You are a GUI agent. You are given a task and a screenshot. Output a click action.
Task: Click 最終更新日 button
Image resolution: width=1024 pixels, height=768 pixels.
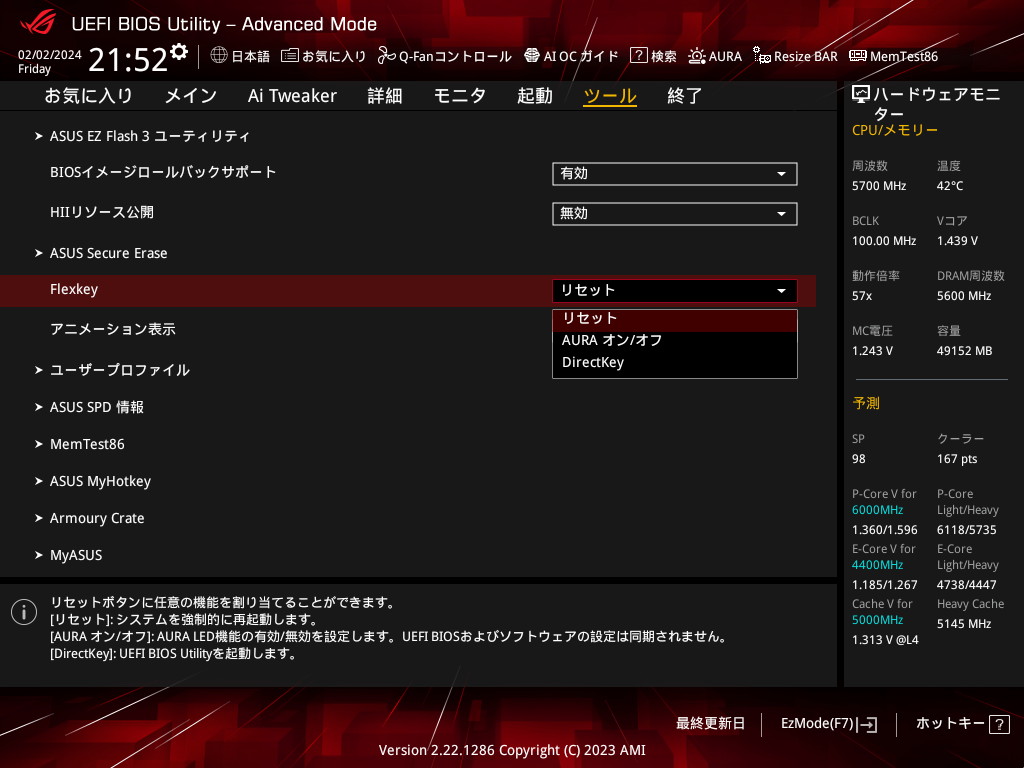click(x=710, y=724)
